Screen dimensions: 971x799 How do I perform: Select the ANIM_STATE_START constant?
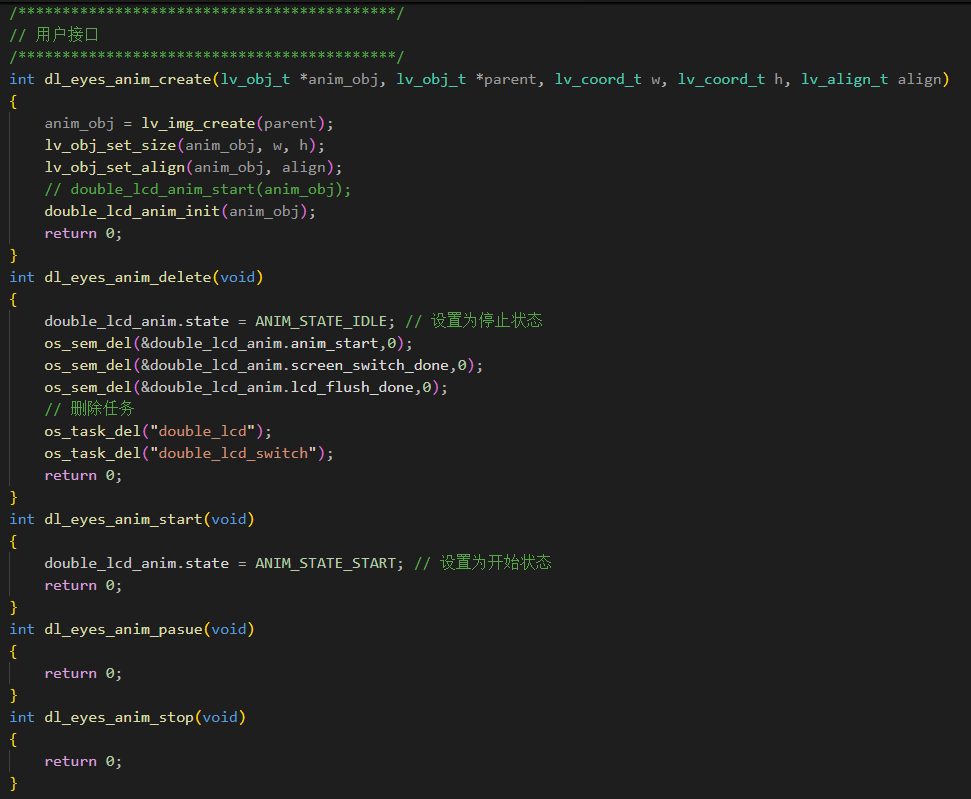[x=326, y=563]
